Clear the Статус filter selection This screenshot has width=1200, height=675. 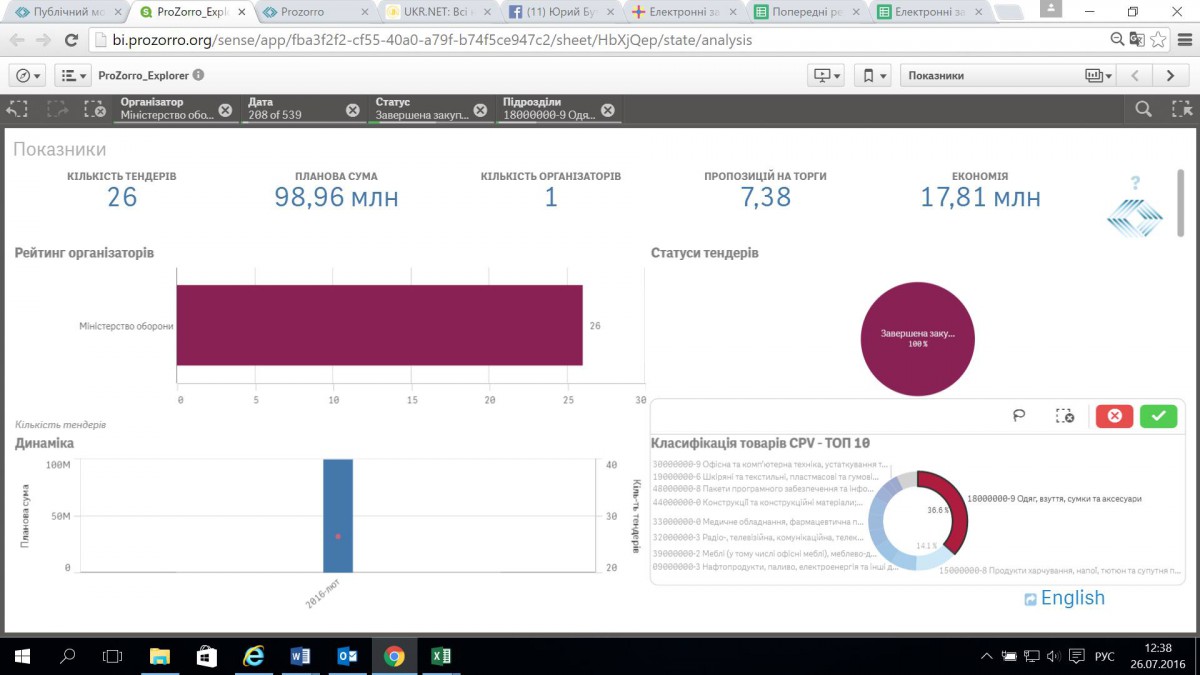coord(480,110)
